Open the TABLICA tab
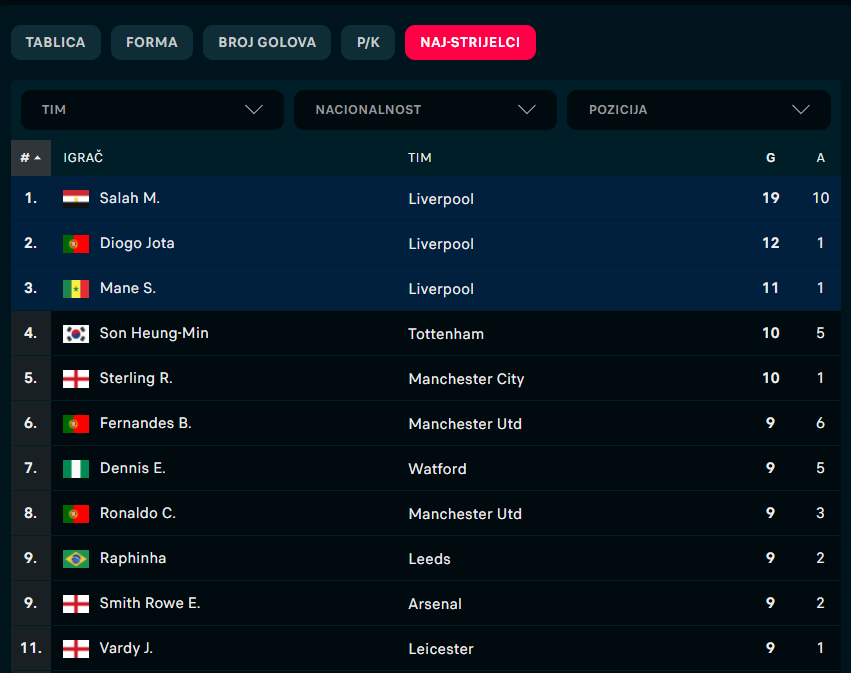Image resolution: width=851 pixels, height=673 pixels. [x=55, y=42]
